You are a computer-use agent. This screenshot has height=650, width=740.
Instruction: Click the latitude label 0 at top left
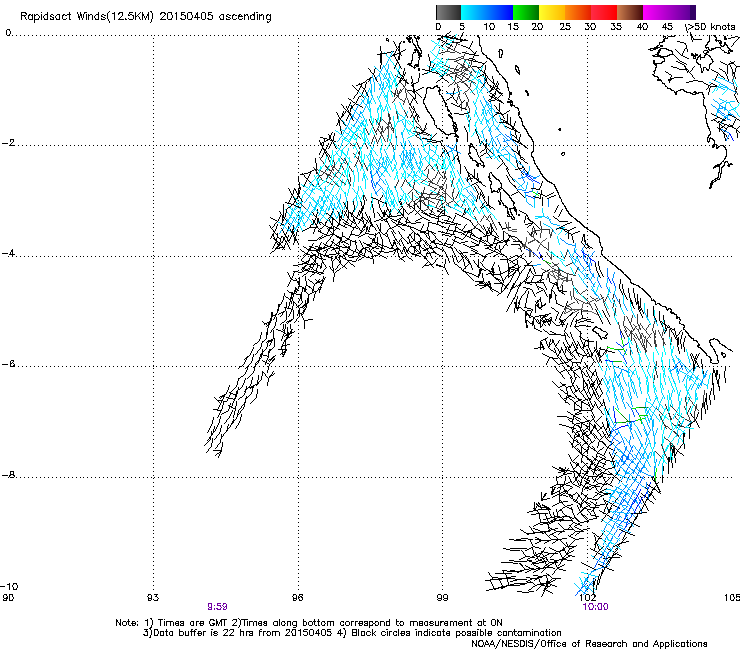(8, 32)
